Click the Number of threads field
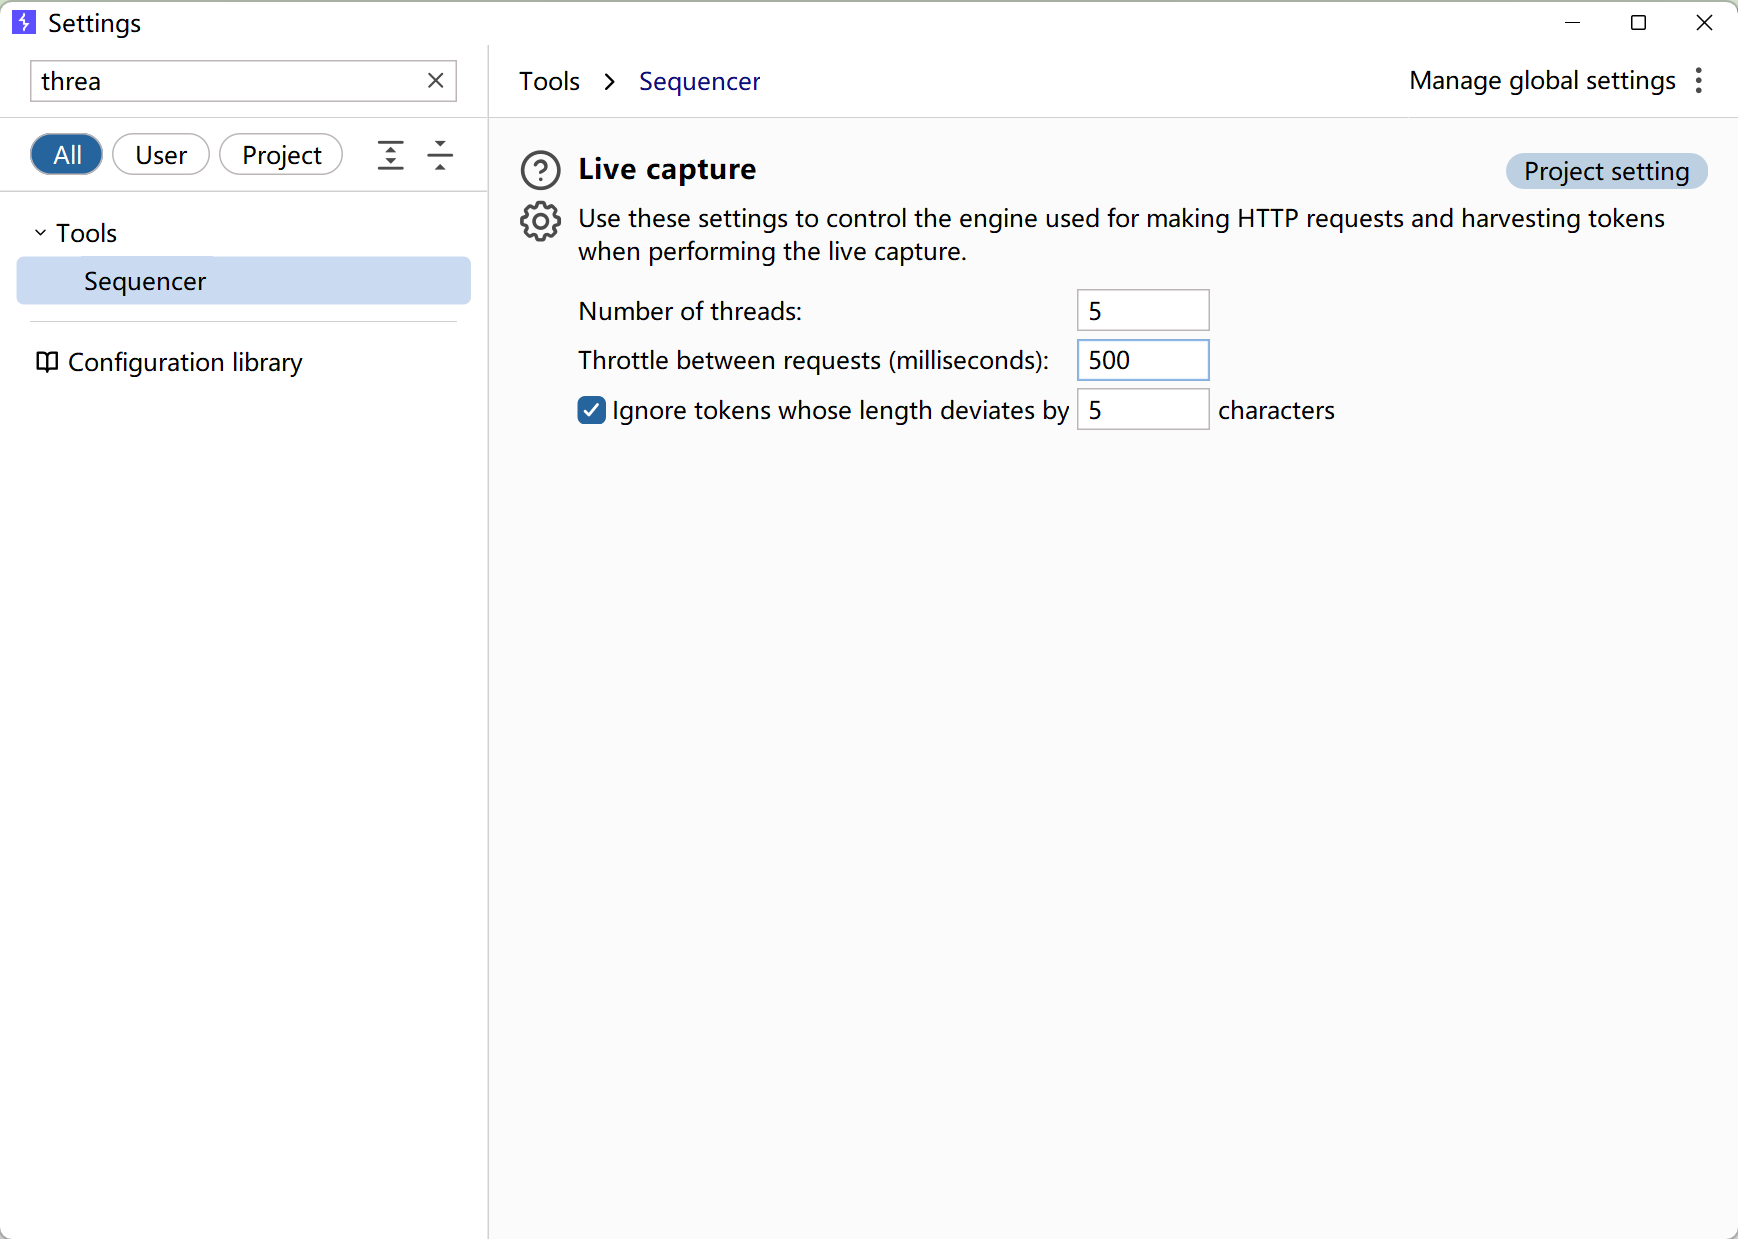The image size is (1738, 1239). point(1142,311)
